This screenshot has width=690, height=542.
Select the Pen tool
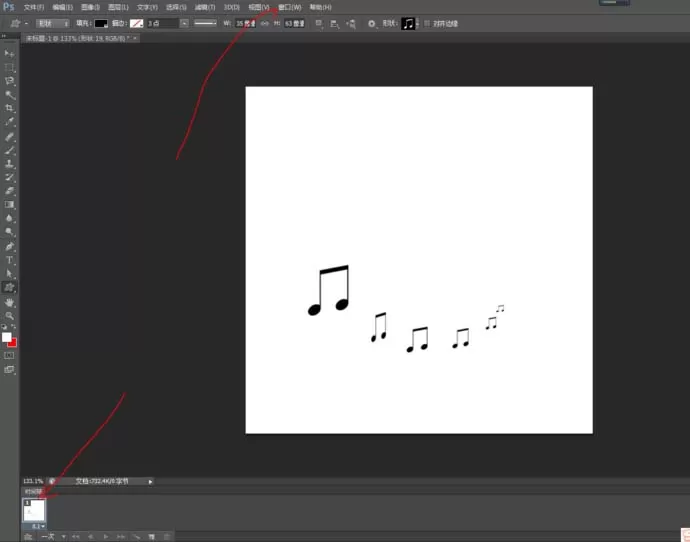click(x=9, y=246)
